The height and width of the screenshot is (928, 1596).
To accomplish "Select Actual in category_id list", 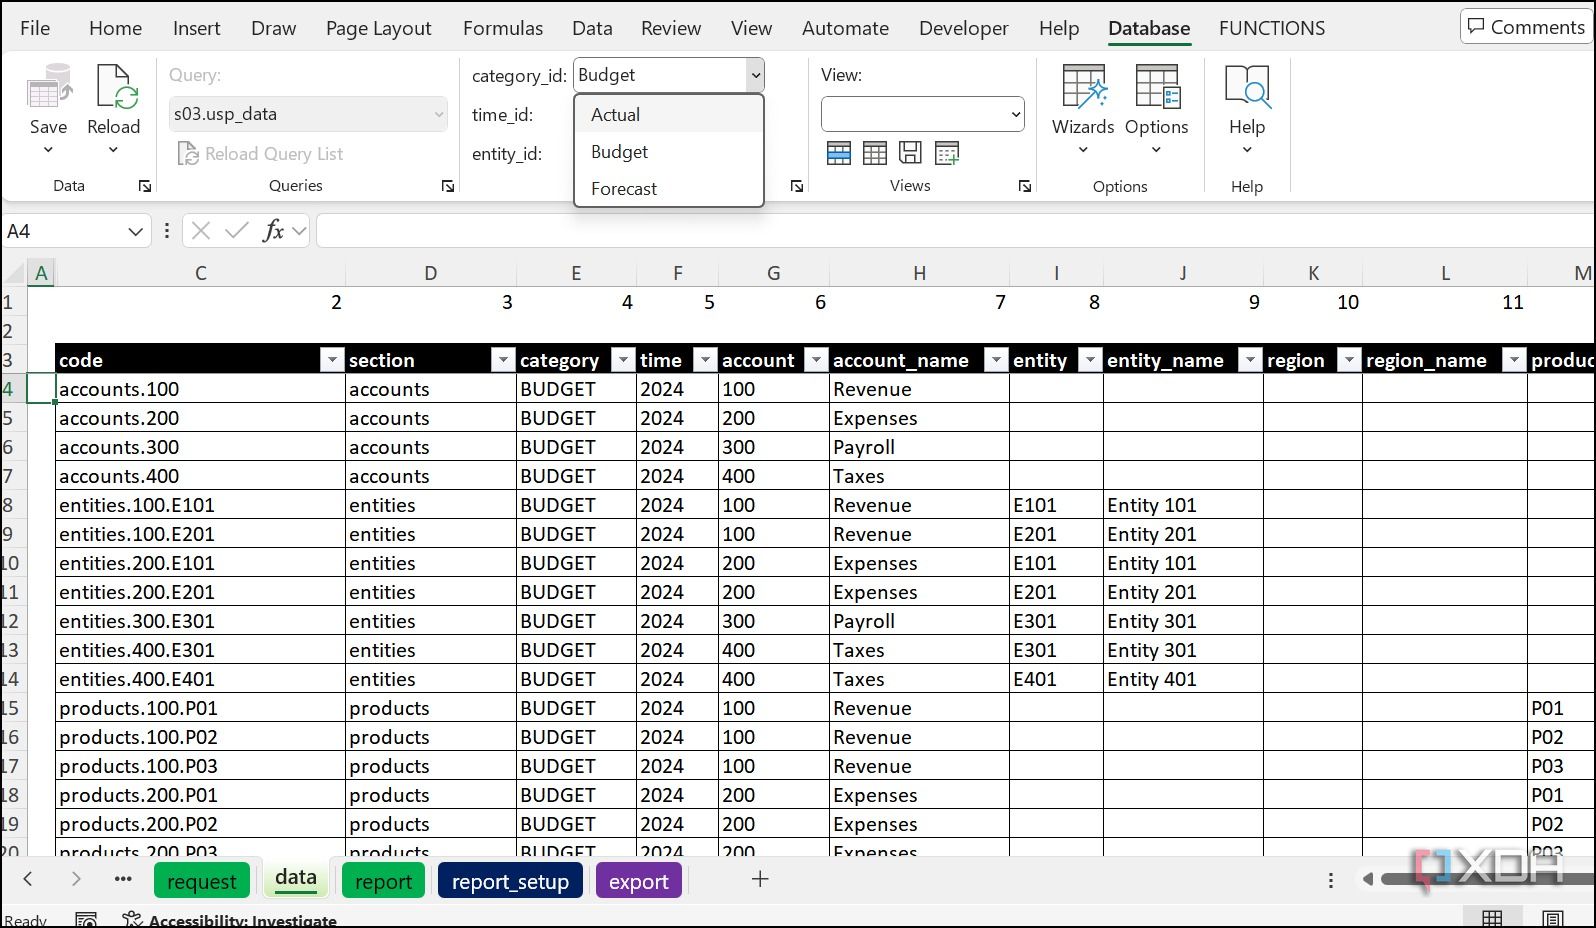I will click(669, 115).
